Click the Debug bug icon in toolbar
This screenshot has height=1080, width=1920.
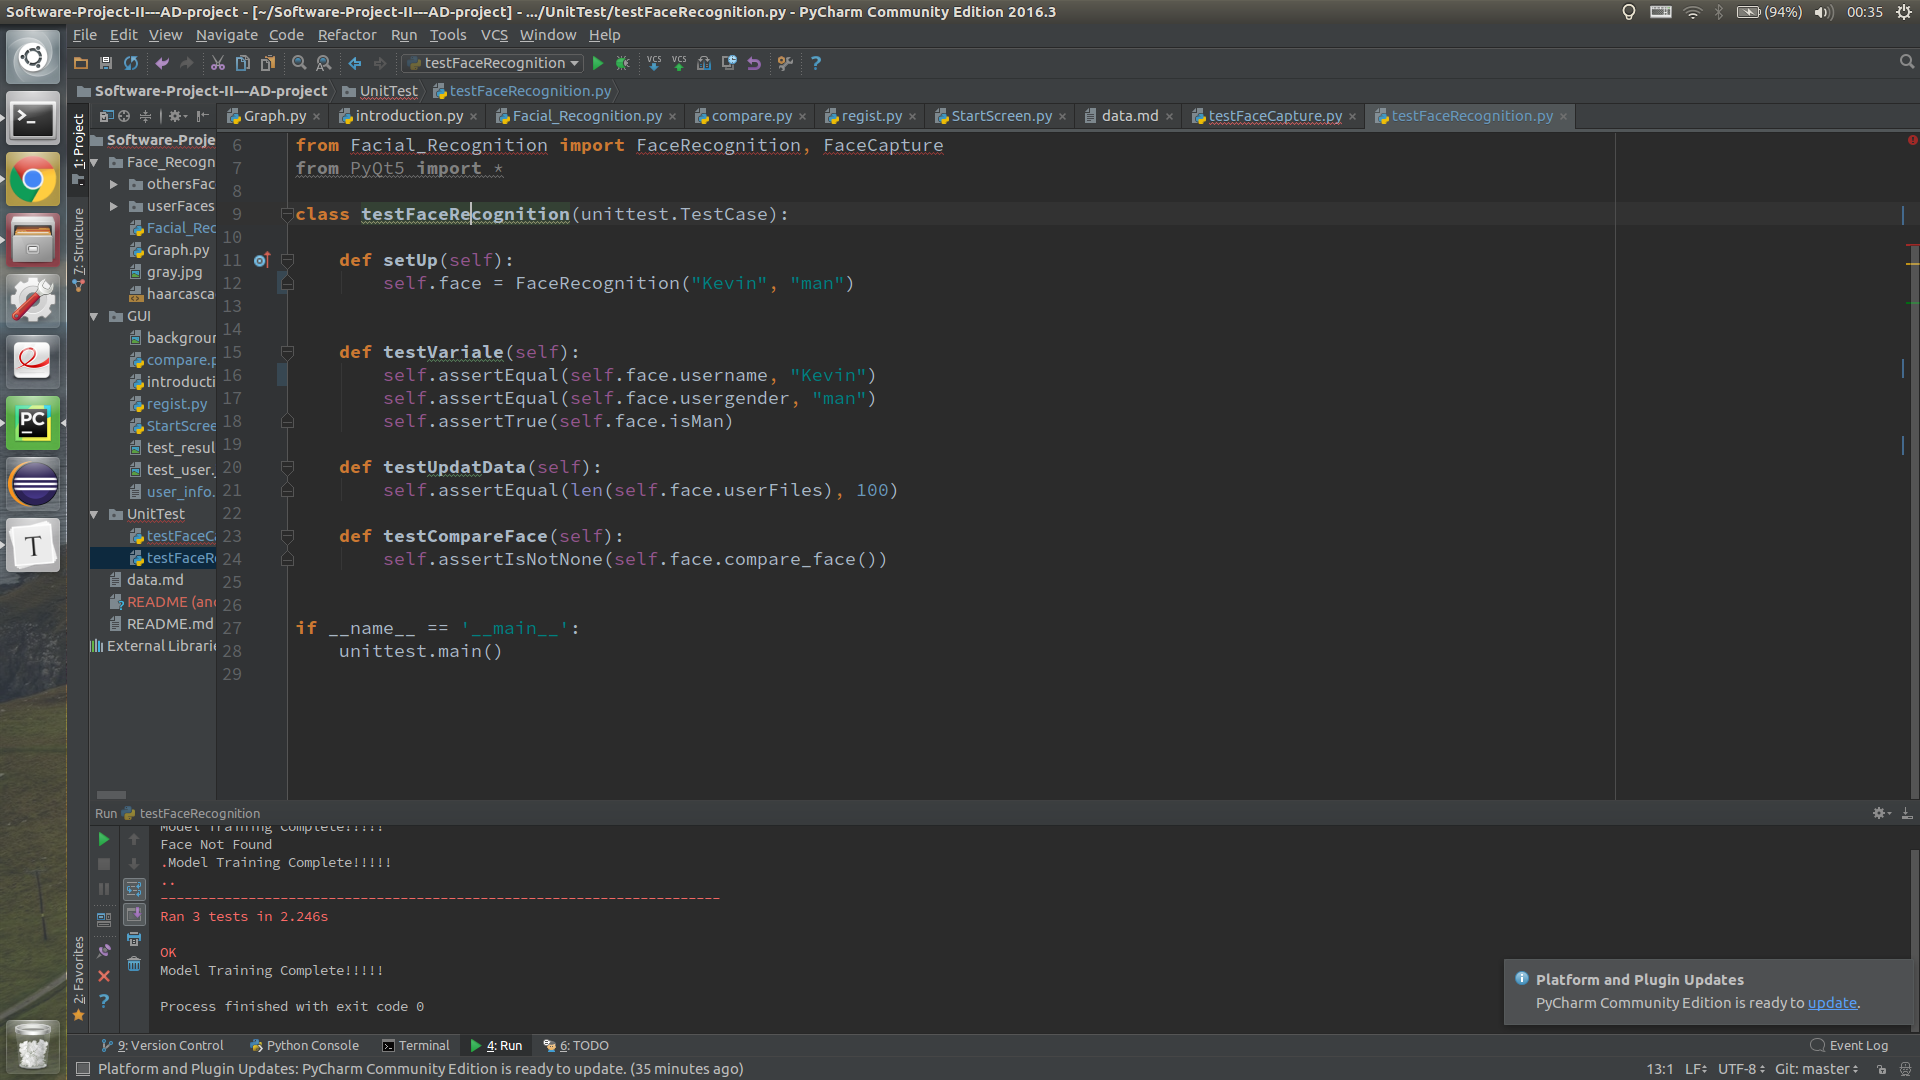coord(622,63)
